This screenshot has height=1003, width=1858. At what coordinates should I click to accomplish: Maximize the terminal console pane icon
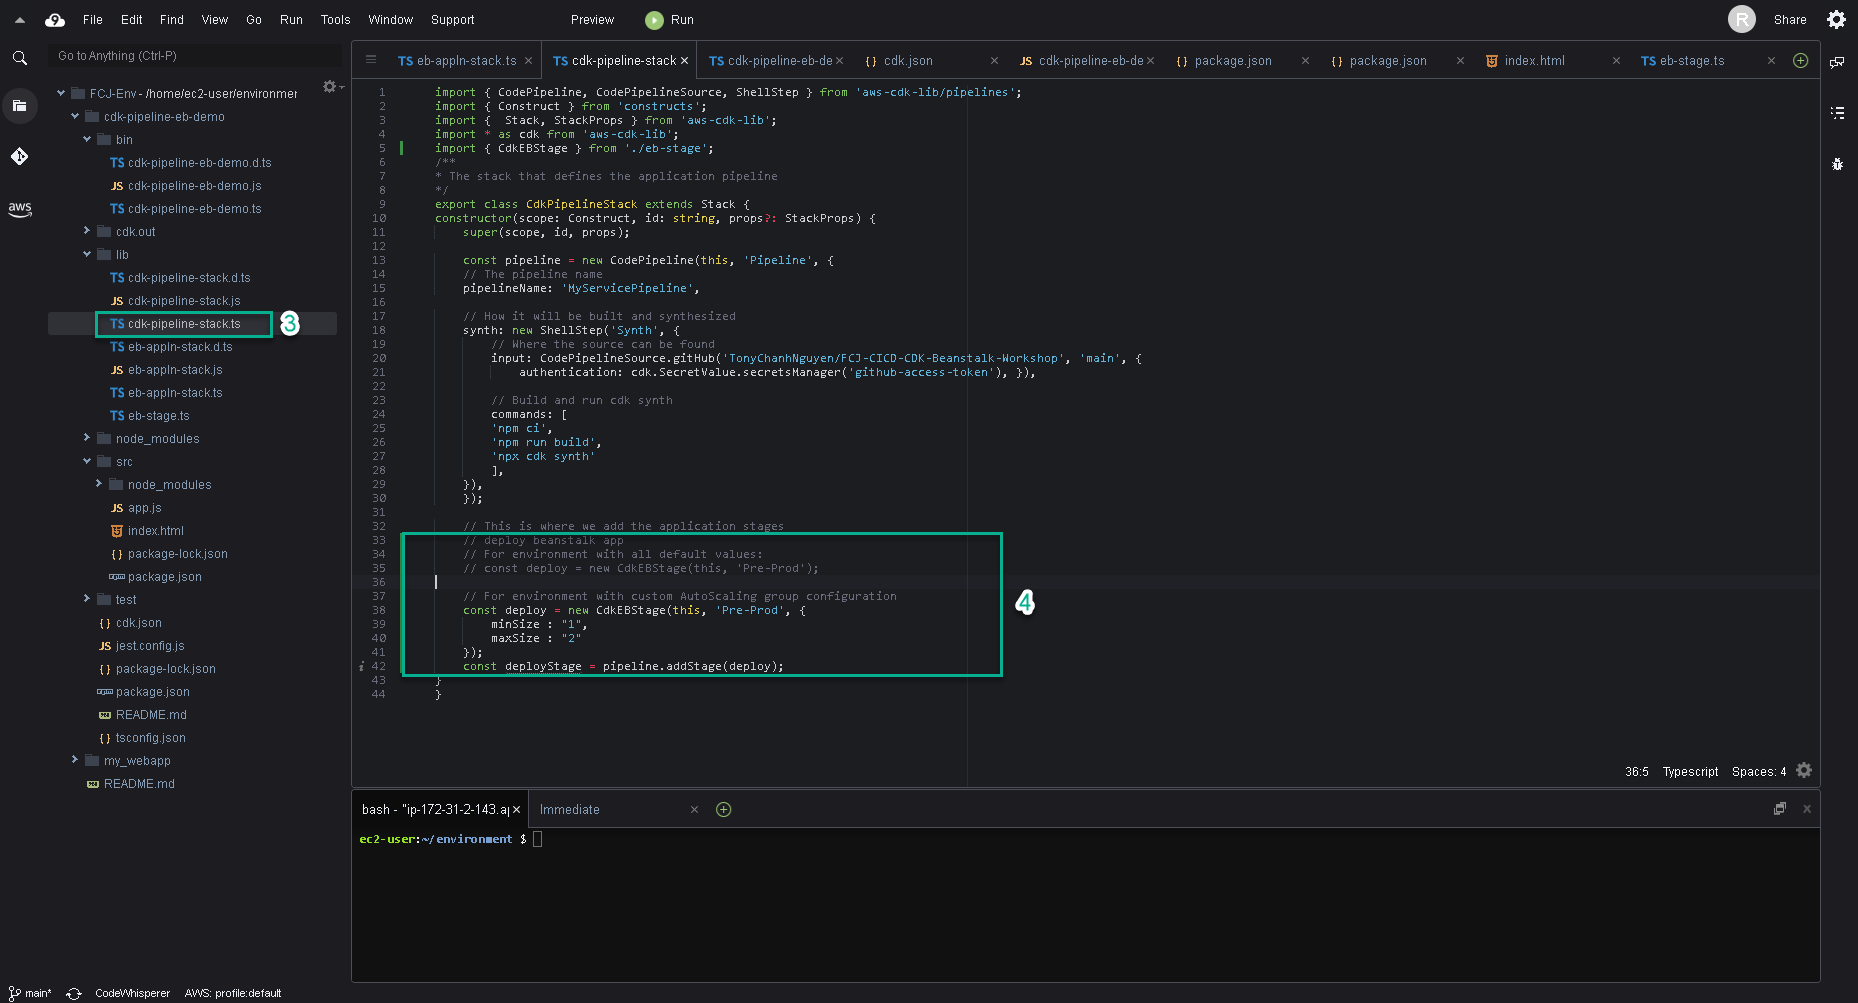pyautogui.click(x=1780, y=808)
